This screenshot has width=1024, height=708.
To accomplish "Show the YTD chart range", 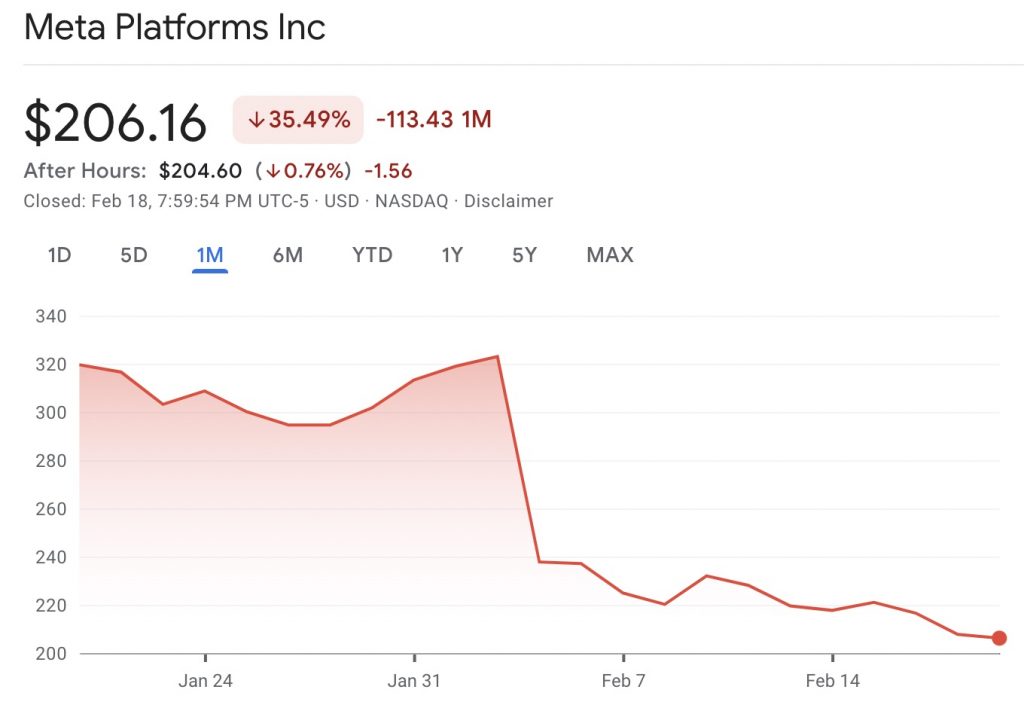I will tap(372, 255).
